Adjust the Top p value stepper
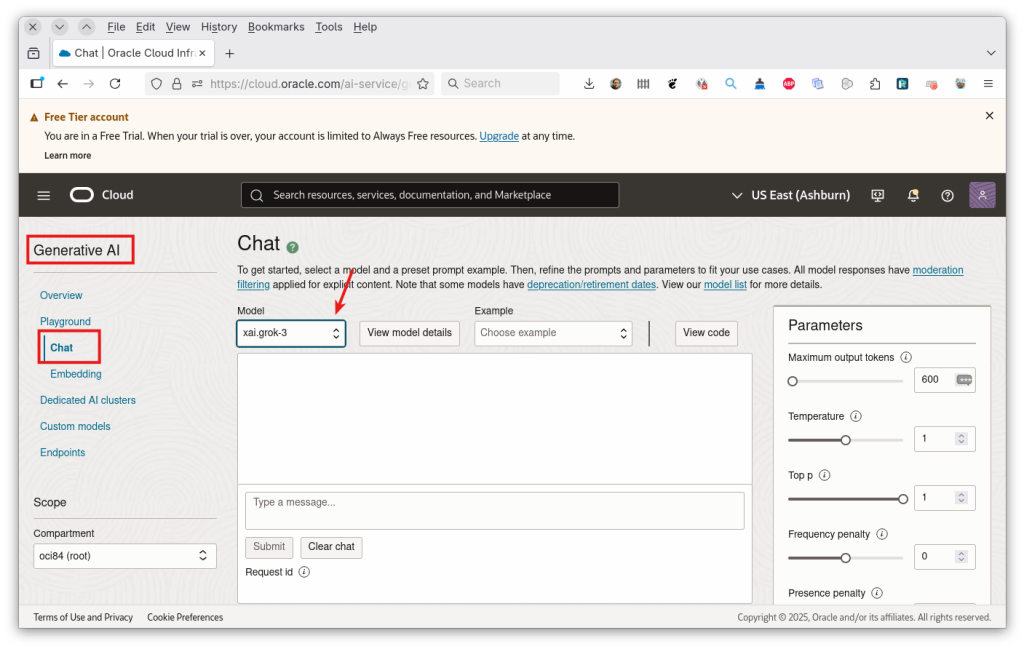This screenshot has width=1024, height=649. 961,498
